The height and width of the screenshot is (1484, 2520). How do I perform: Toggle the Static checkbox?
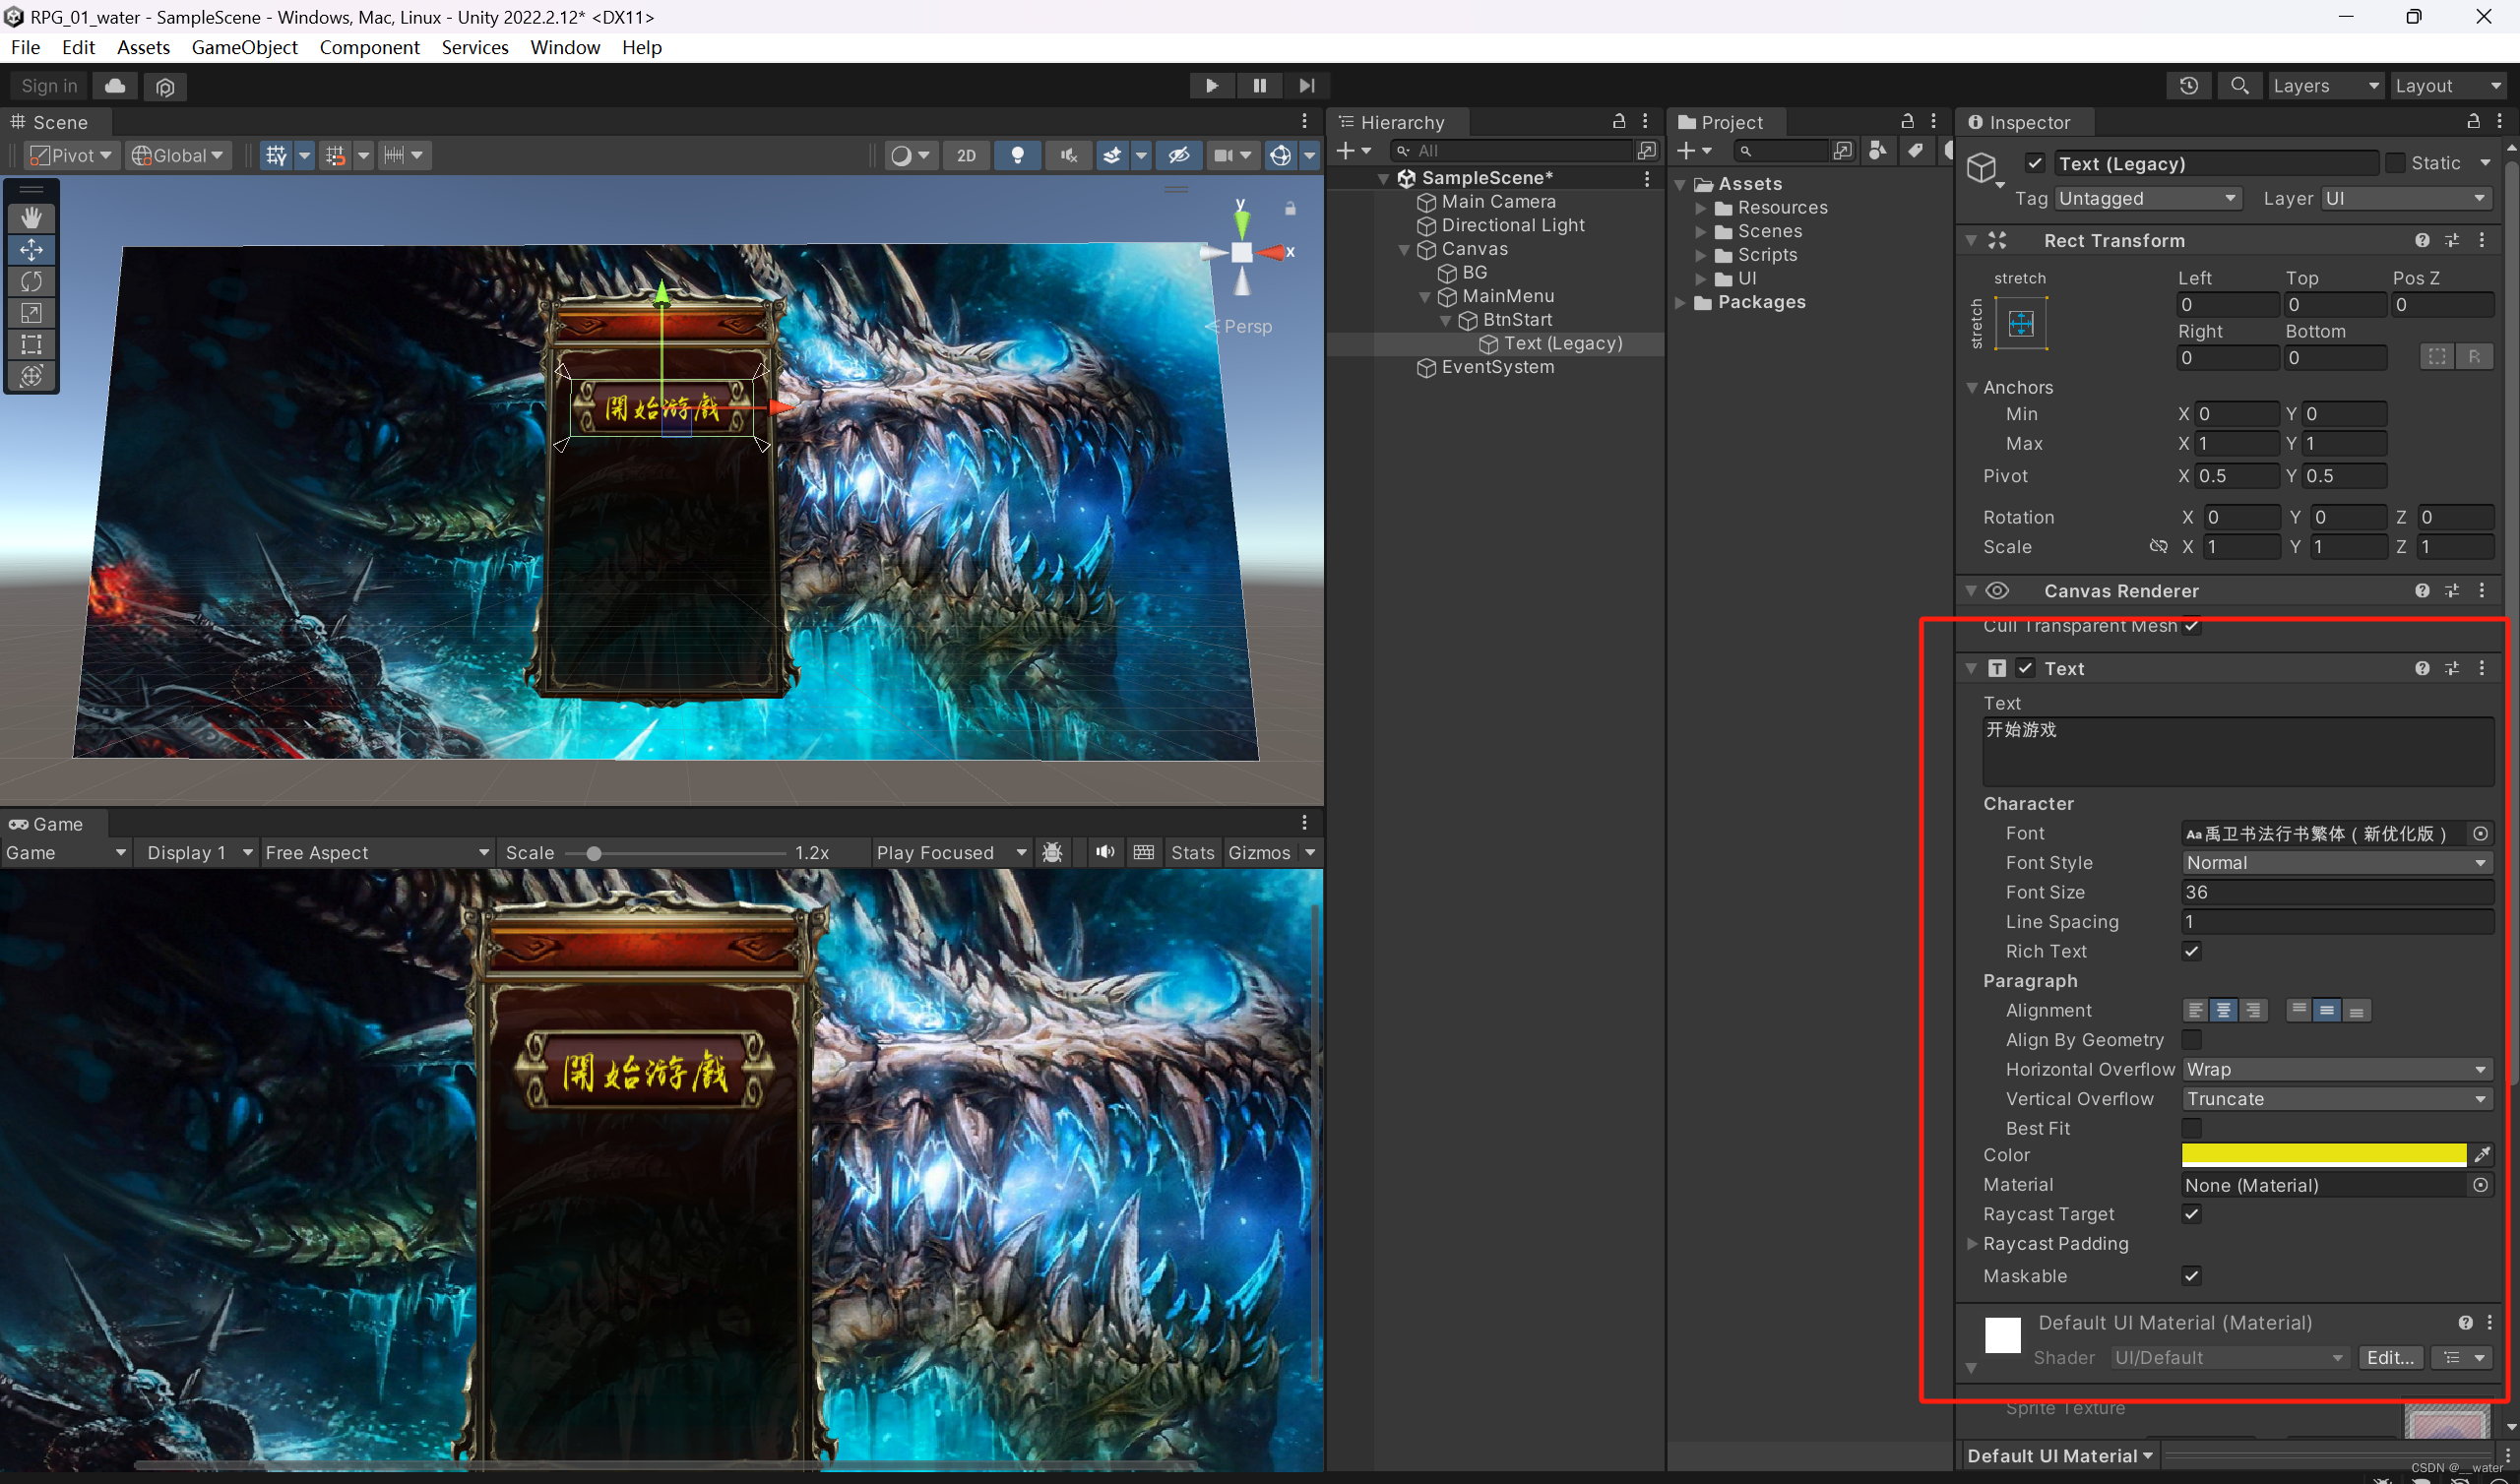coord(2395,163)
